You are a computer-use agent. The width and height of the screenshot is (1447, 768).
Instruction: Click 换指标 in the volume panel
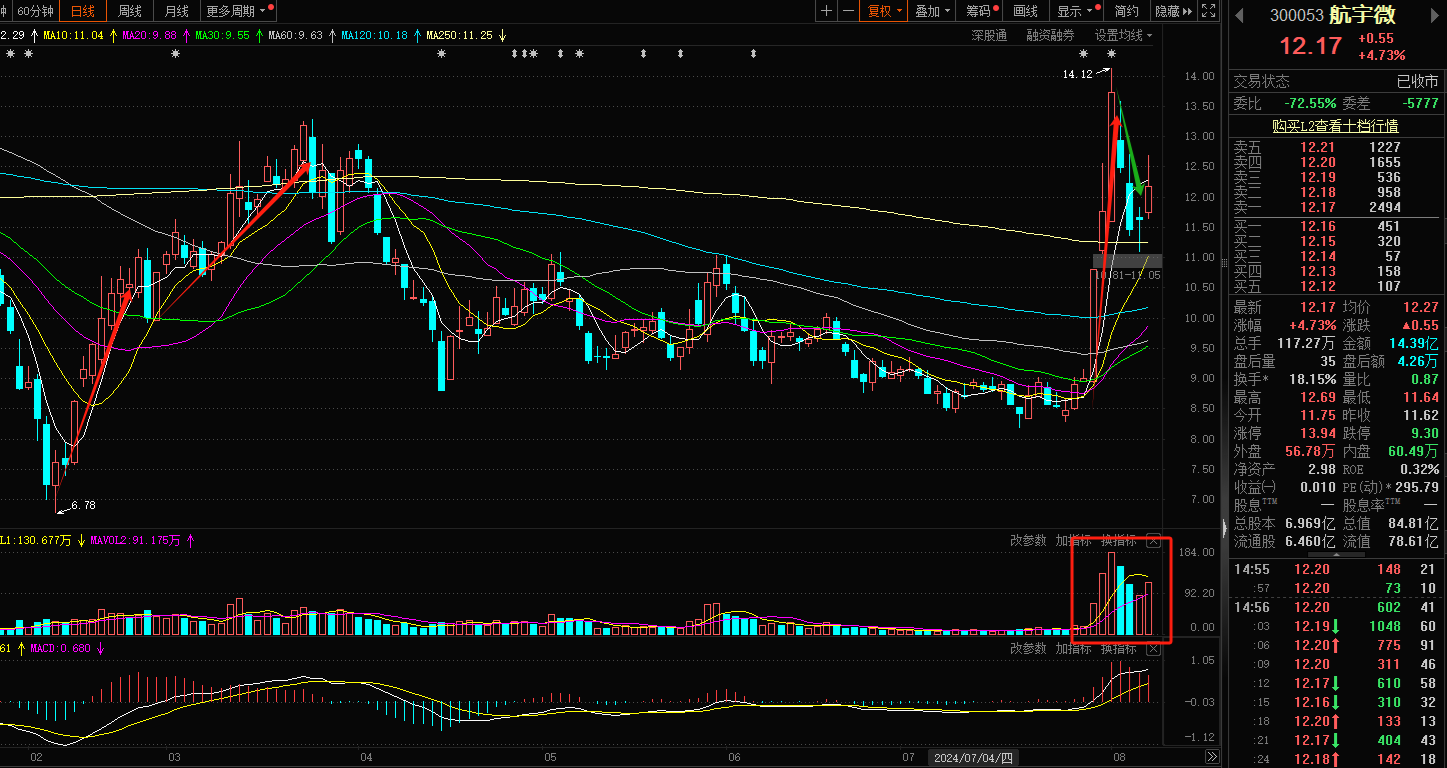coord(1119,541)
